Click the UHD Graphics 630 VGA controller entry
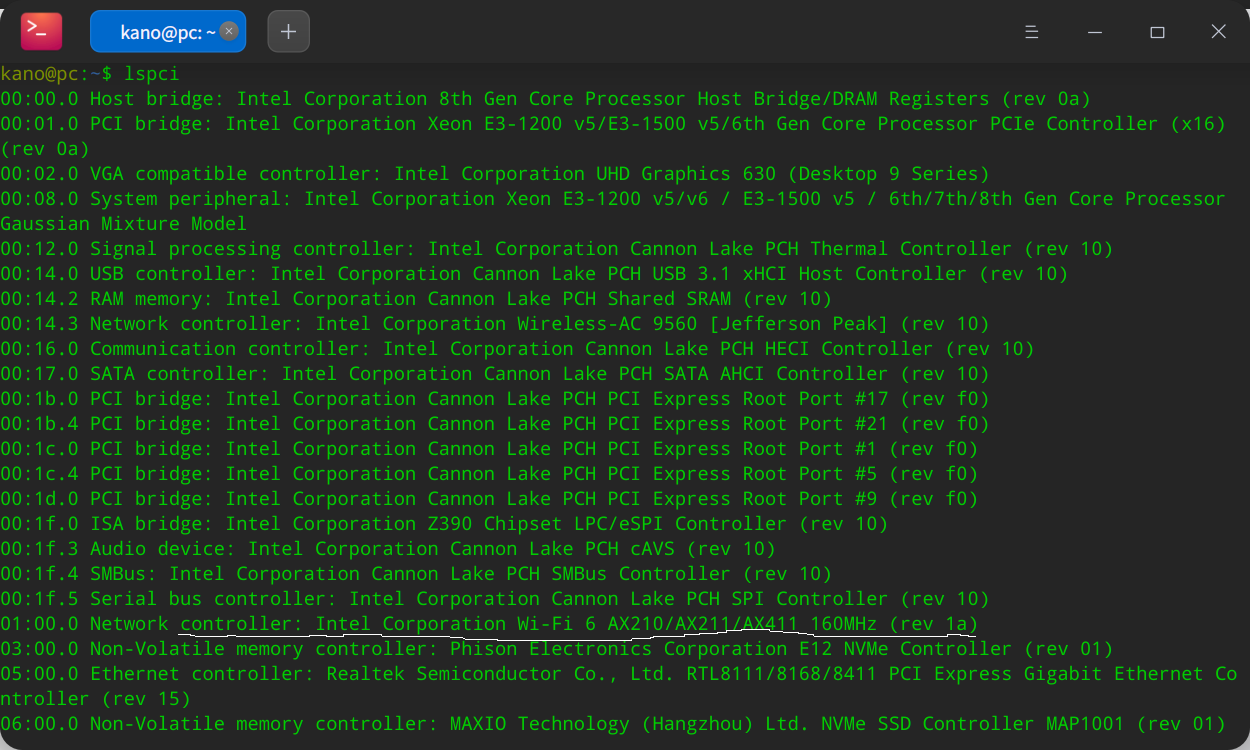Image resolution: width=1250 pixels, height=750 pixels. click(500, 173)
